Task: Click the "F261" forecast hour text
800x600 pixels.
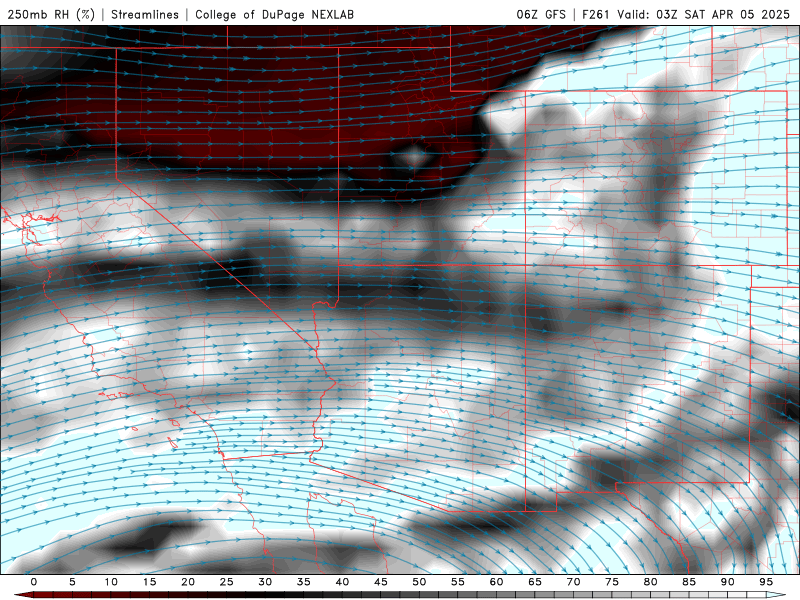Action: [595, 14]
